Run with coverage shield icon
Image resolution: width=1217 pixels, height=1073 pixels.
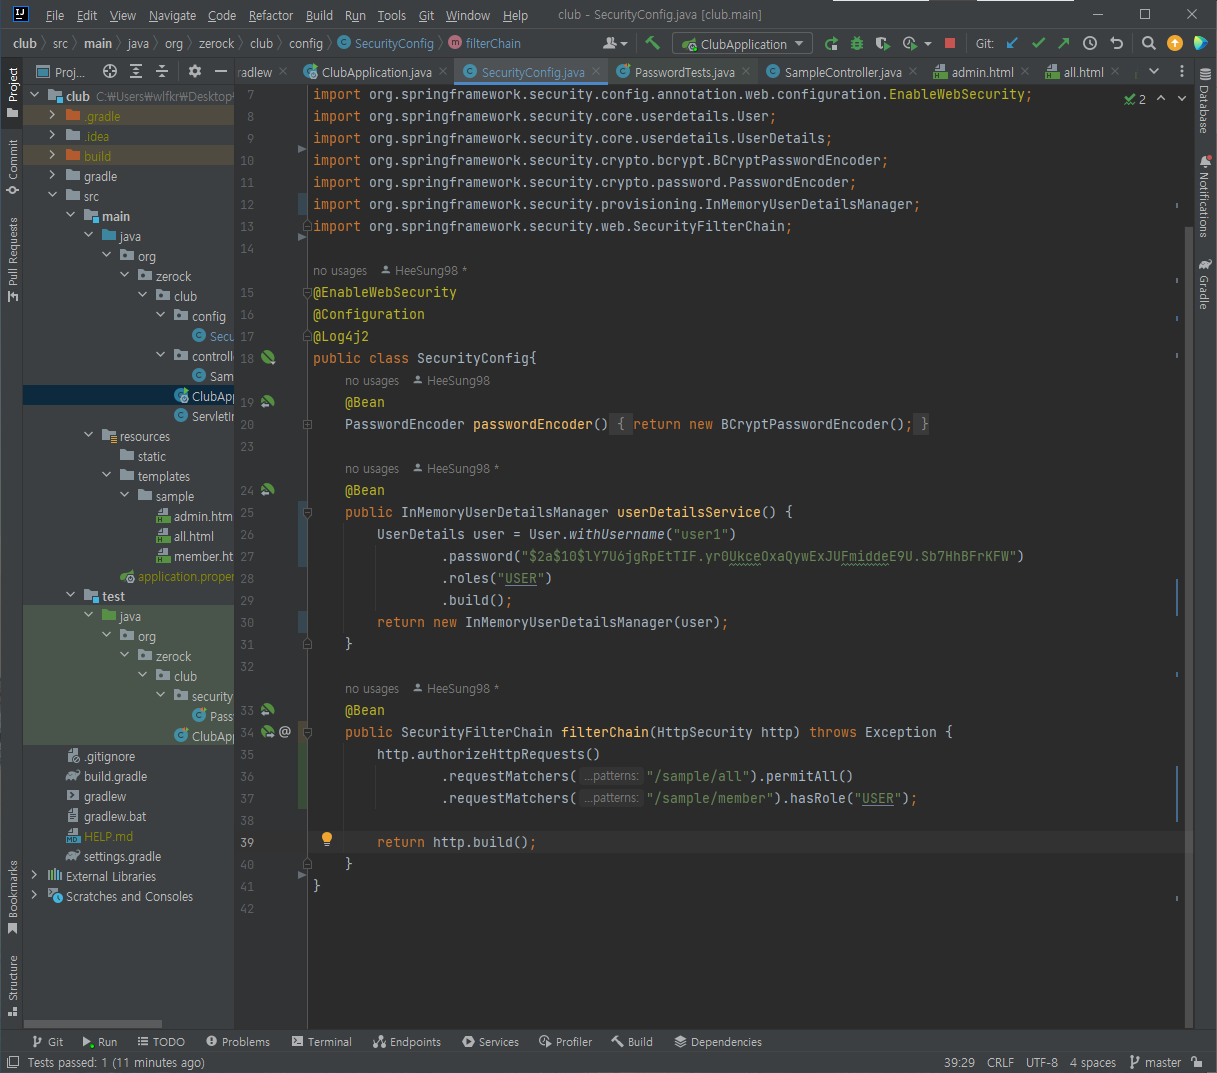tap(882, 43)
